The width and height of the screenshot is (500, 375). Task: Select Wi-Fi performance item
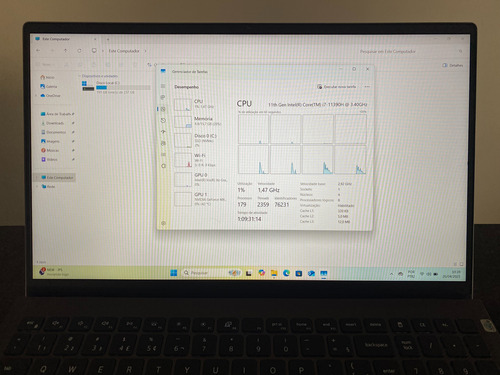pyautogui.click(x=200, y=160)
